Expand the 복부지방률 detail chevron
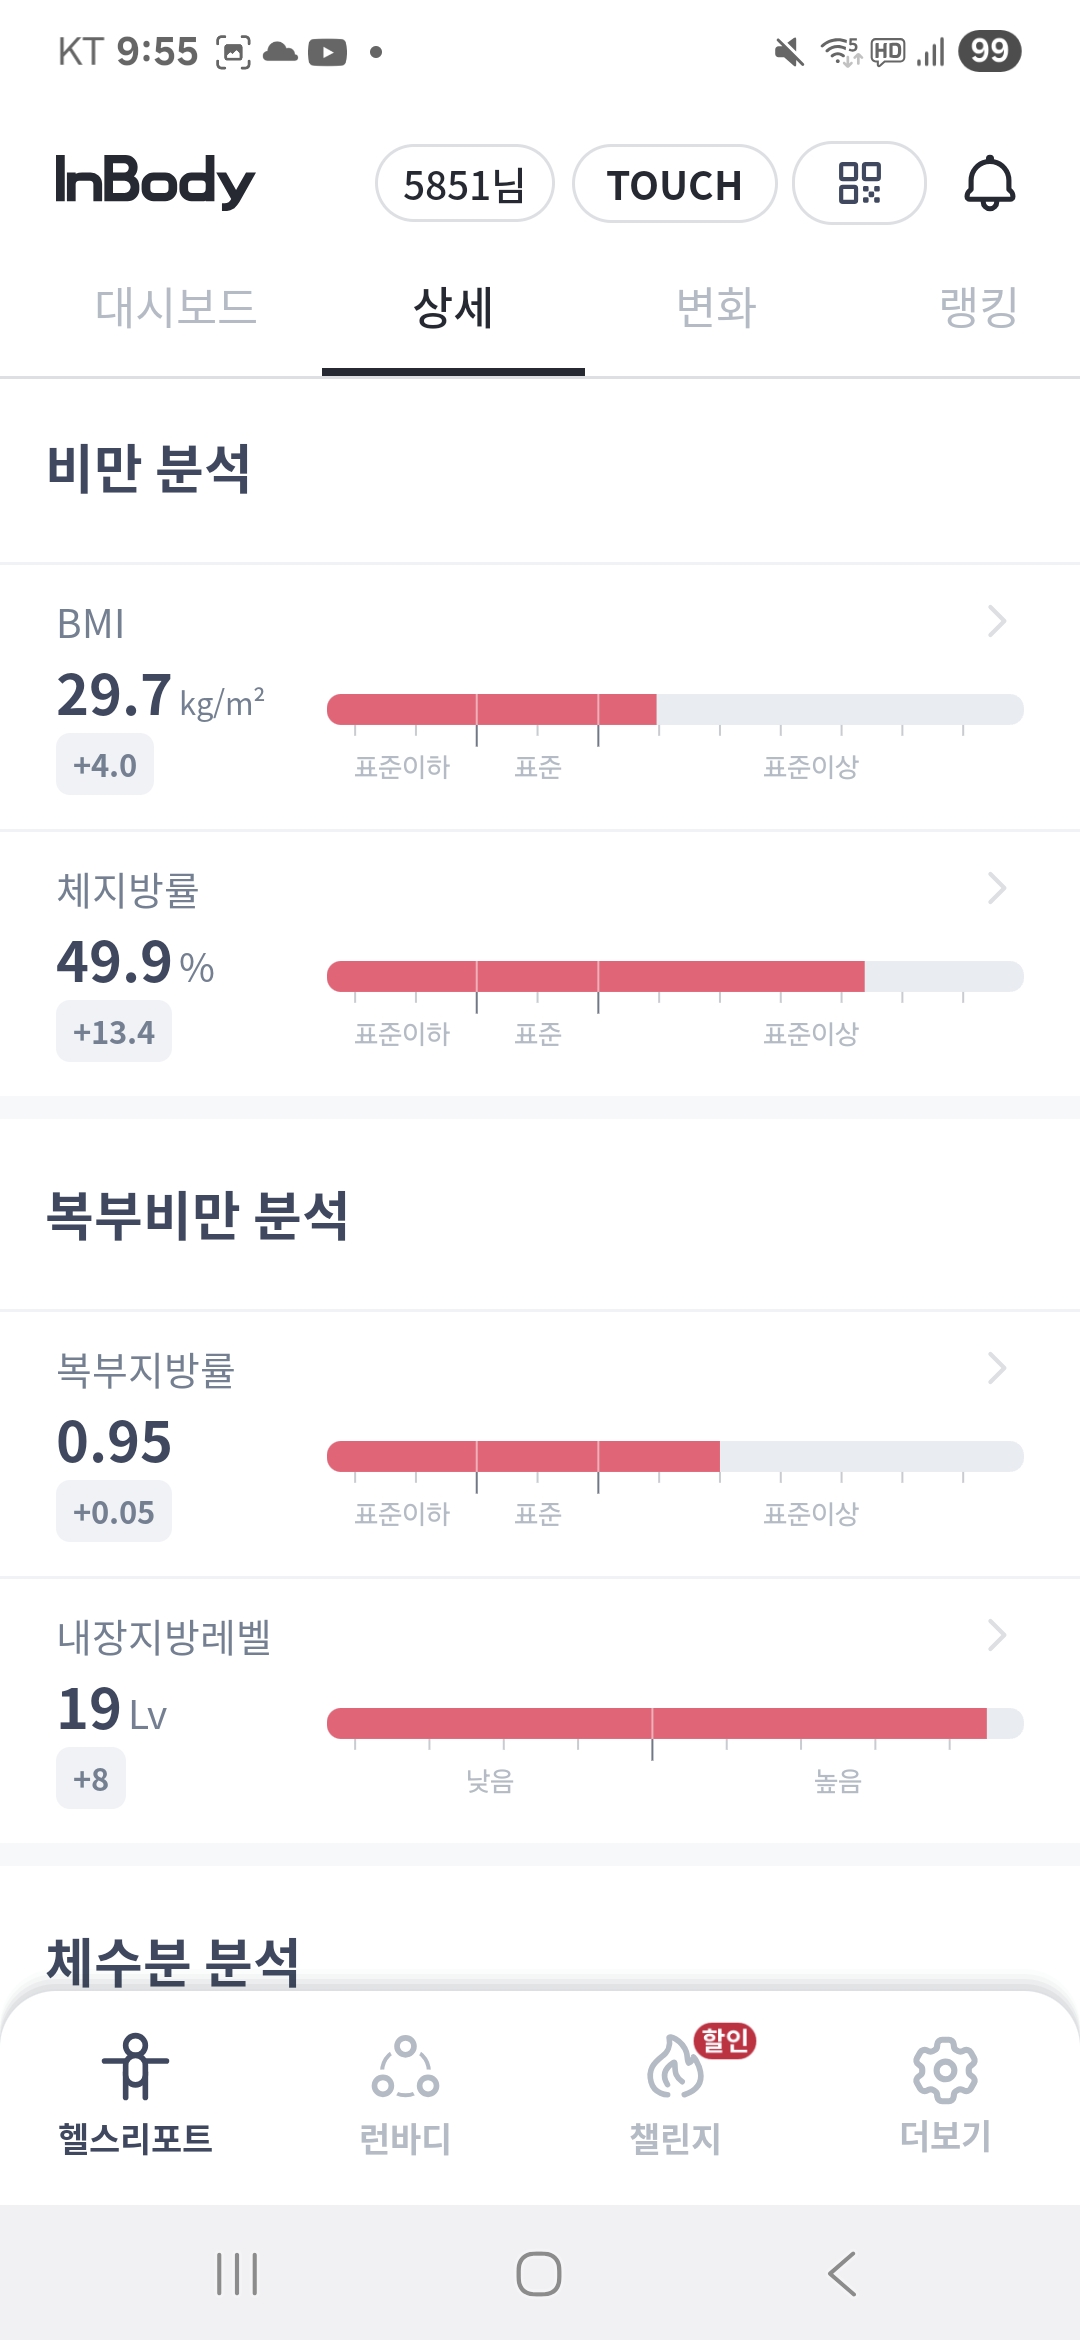This screenshot has width=1080, height=2340. (x=996, y=1368)
